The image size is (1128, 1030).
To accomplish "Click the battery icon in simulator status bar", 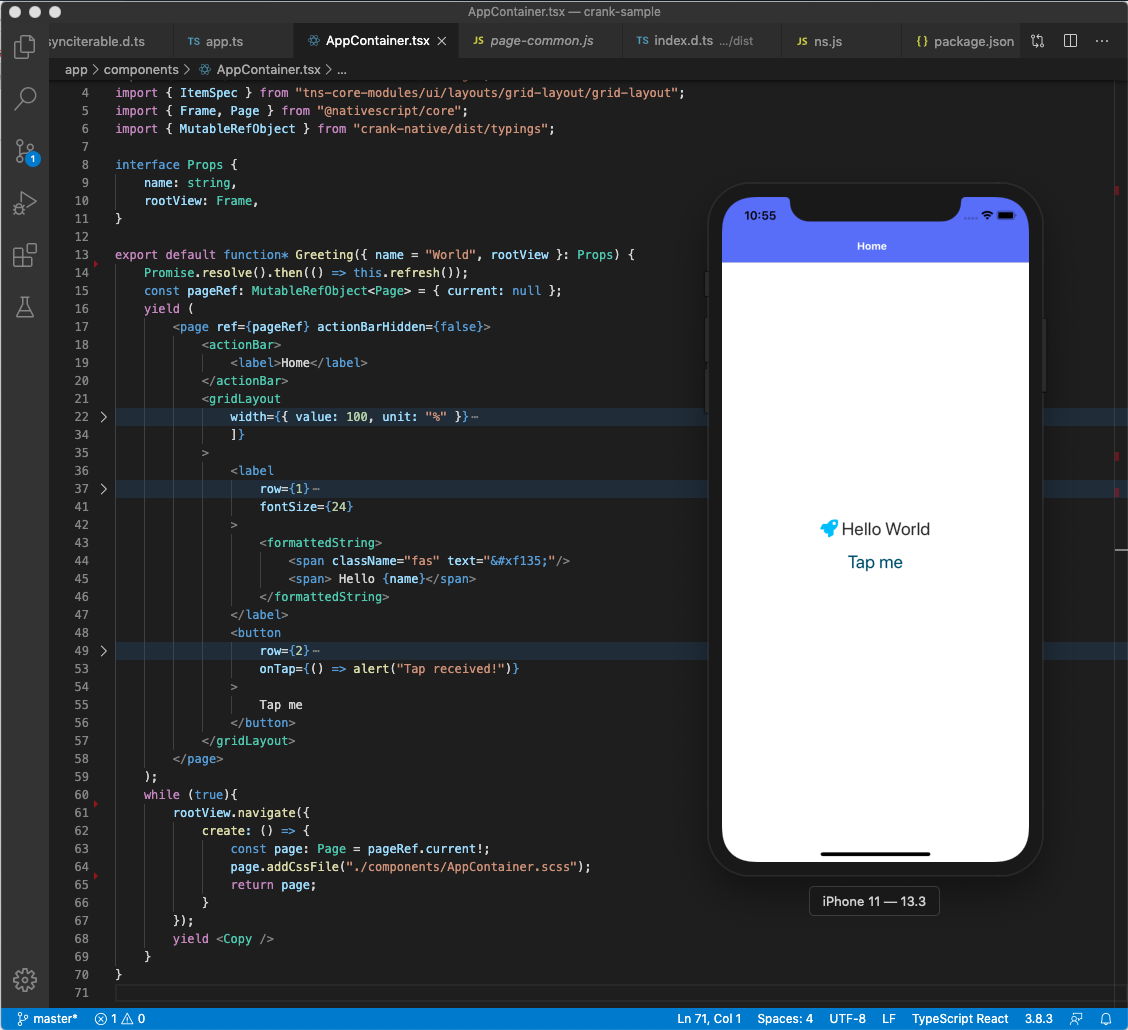I will [x=1006, y=215].
